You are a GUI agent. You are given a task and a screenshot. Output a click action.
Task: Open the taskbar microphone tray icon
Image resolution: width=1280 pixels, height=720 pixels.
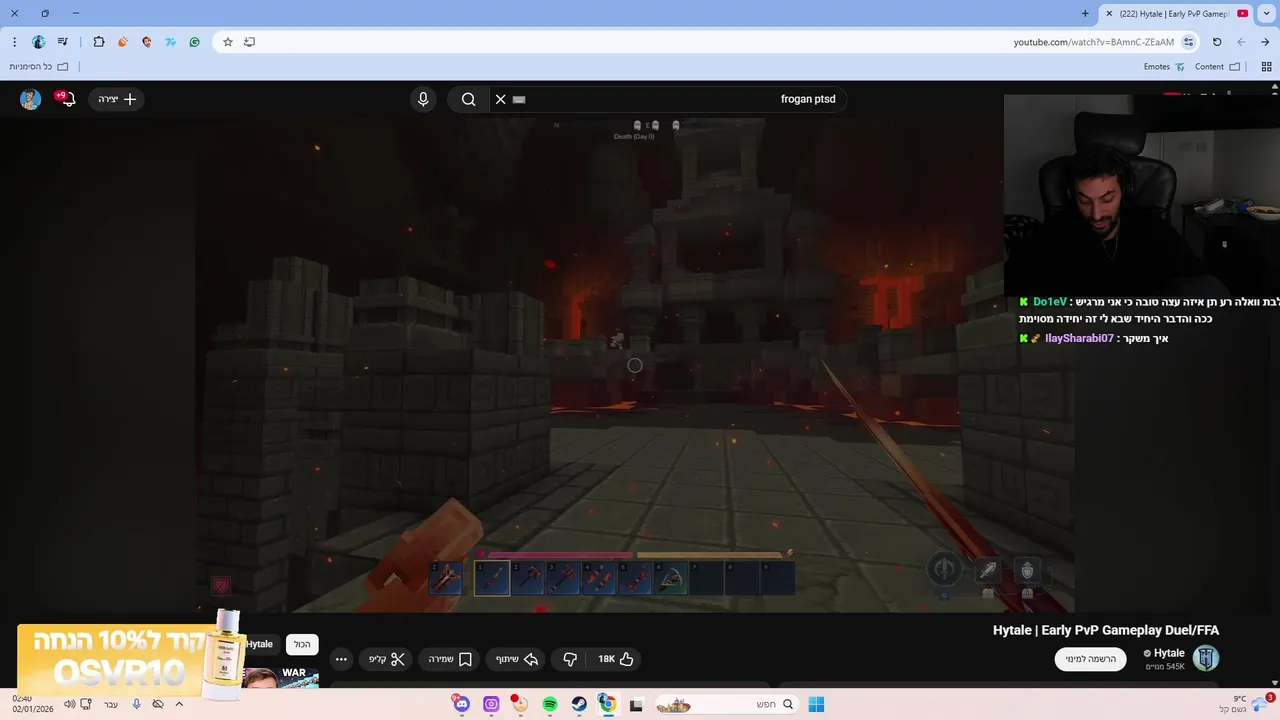(136, 704)
